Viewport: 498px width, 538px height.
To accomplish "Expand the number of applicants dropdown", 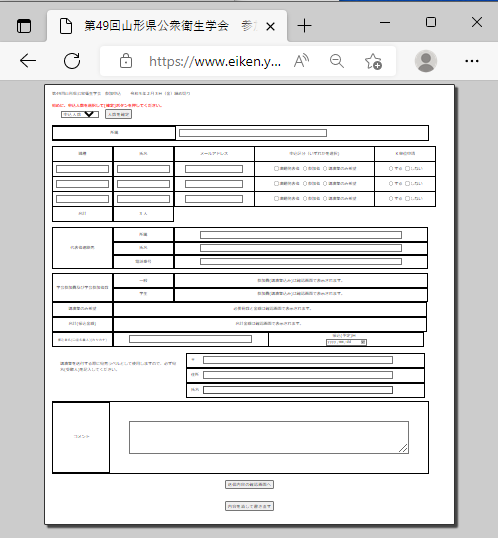I will pyautogui.click(x=80, y=114).
